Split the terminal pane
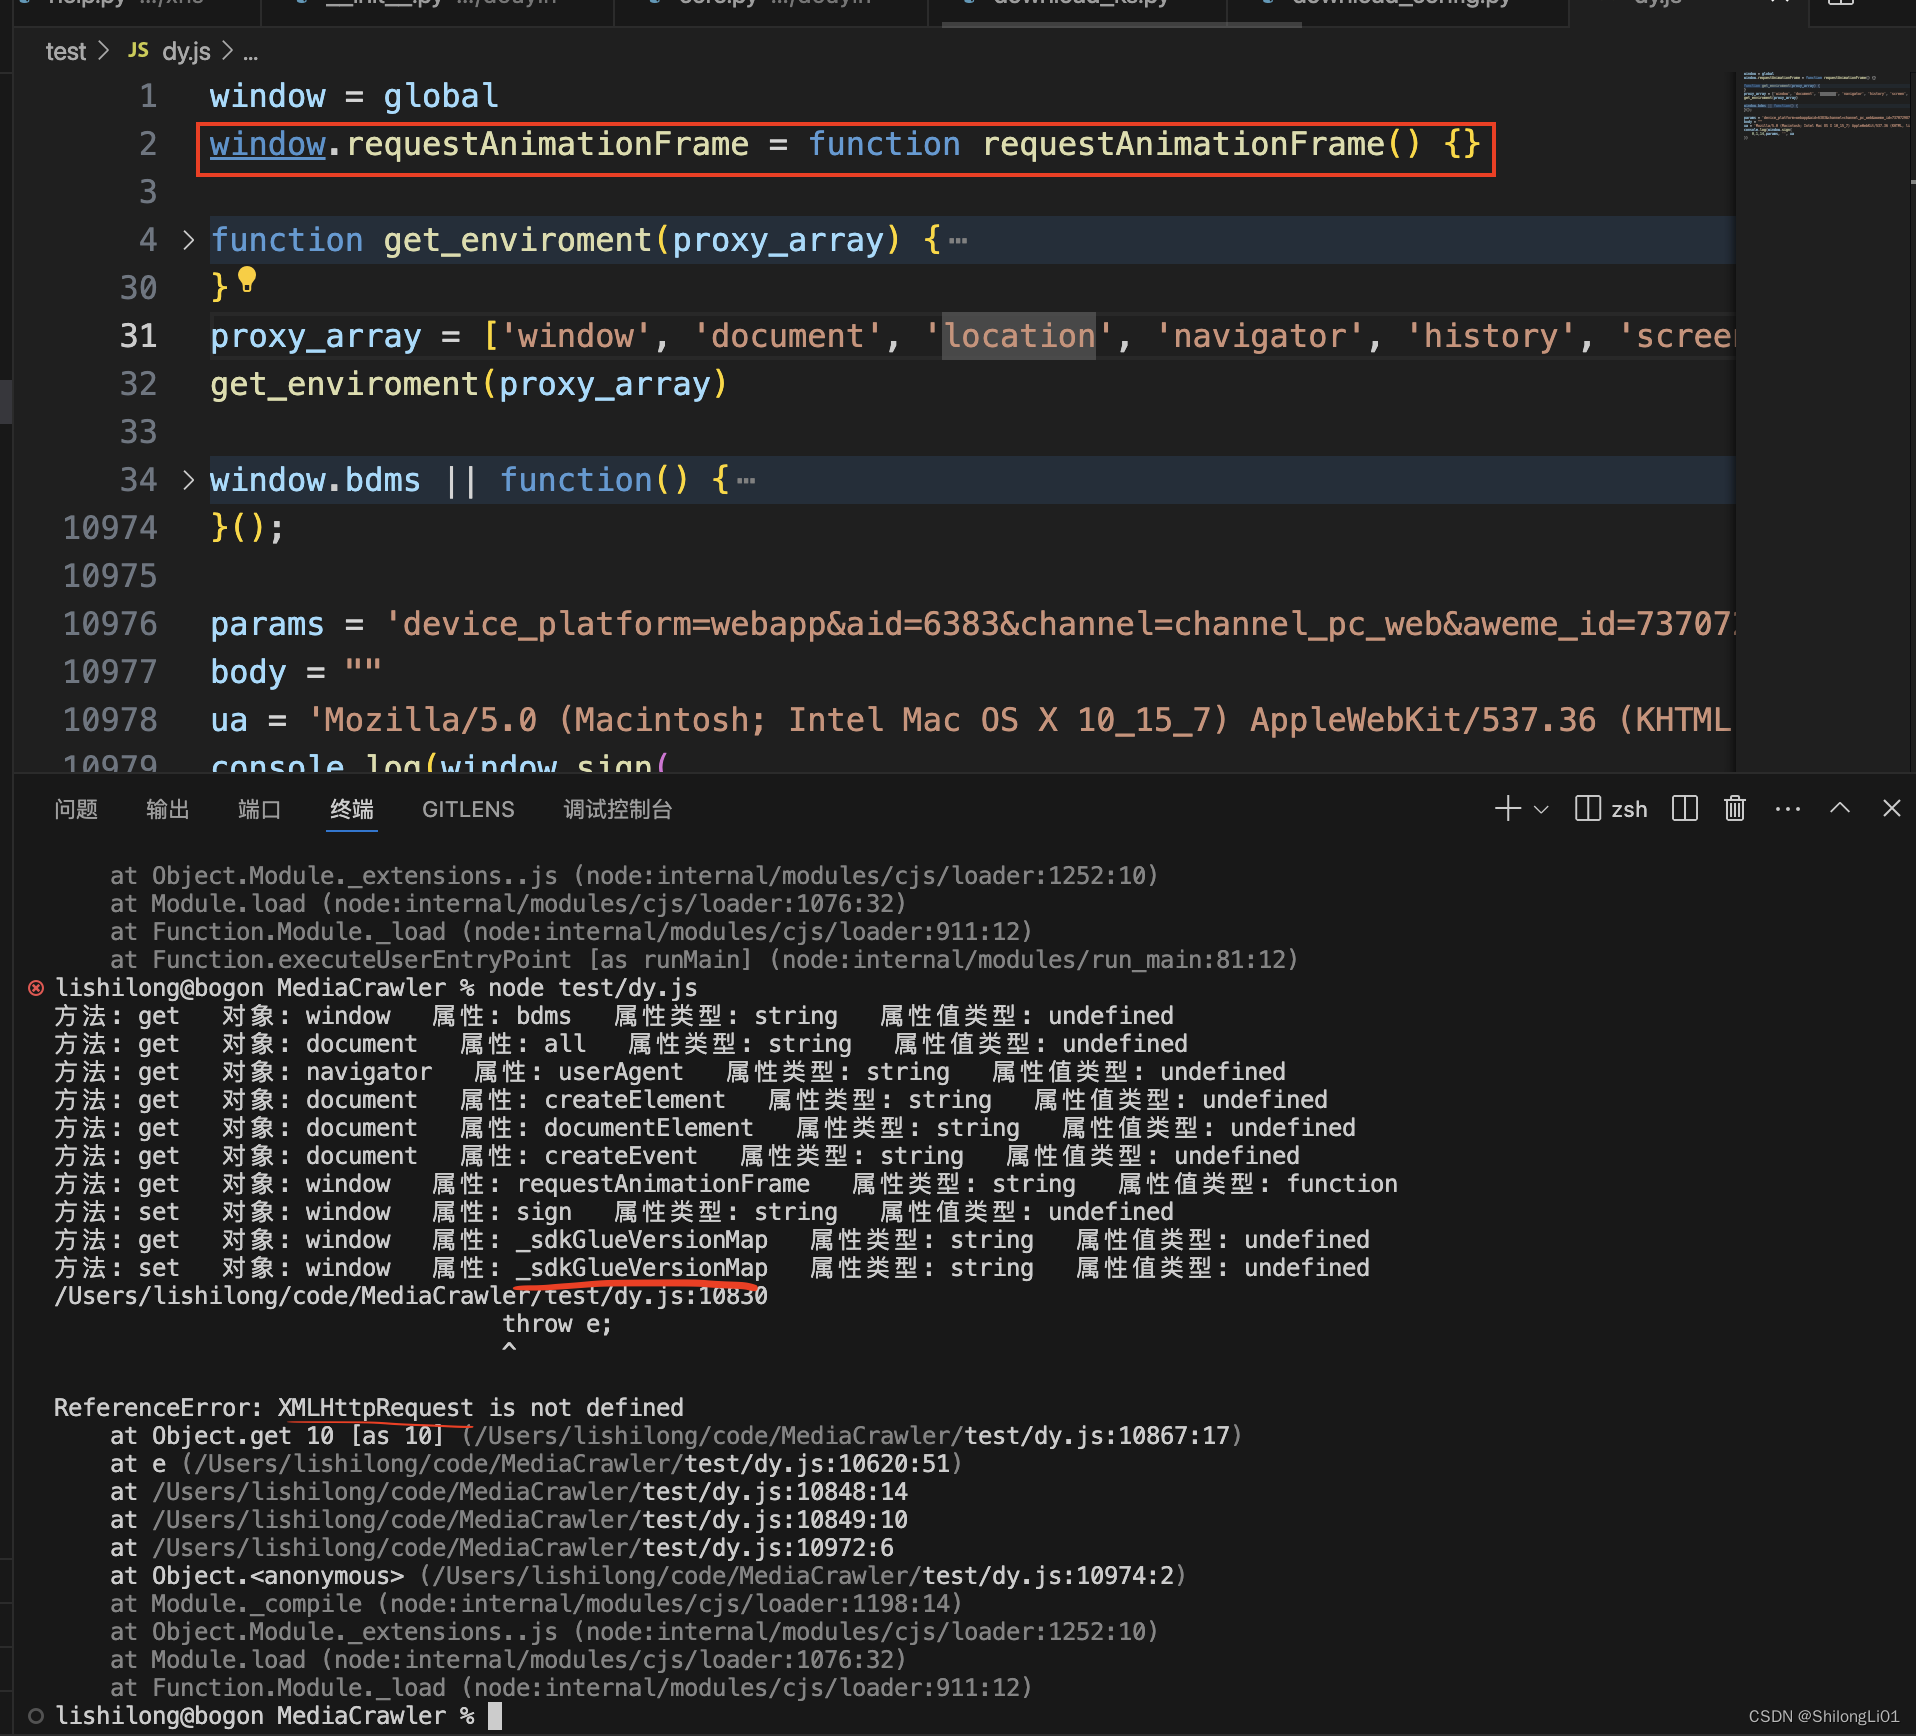1916x1736 pixels. click(1684, 809)
